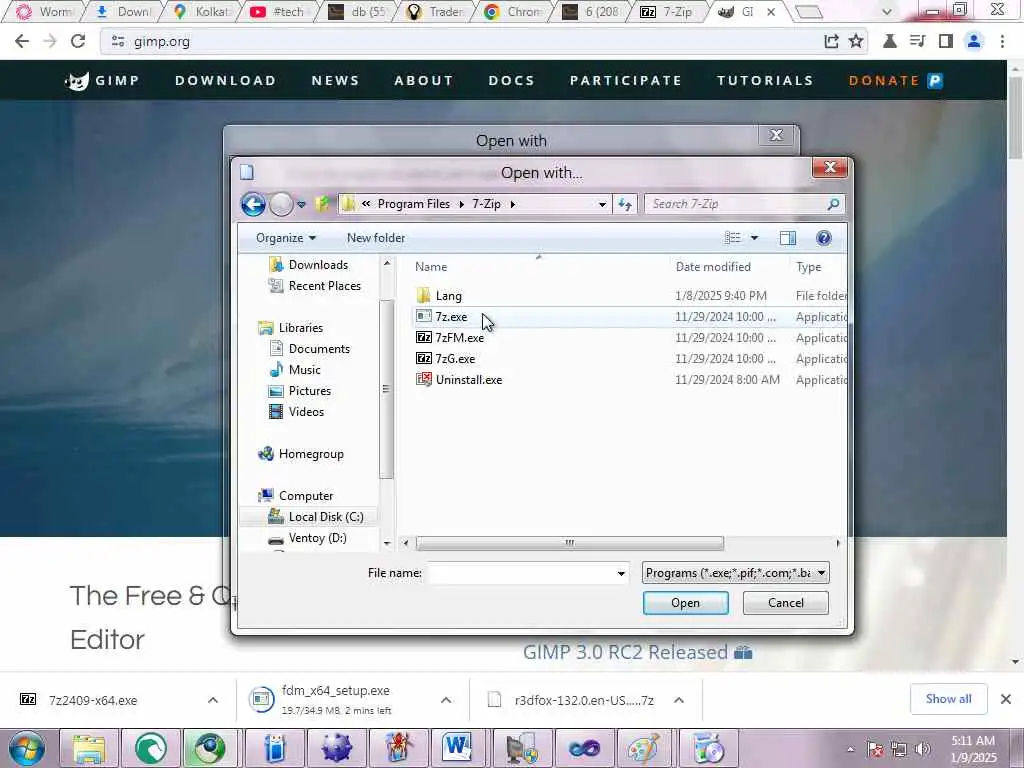This screenshot has width=1024, height=768.
Task: Select Recent Places in navigation pane
Action: (x=315, y=285)
